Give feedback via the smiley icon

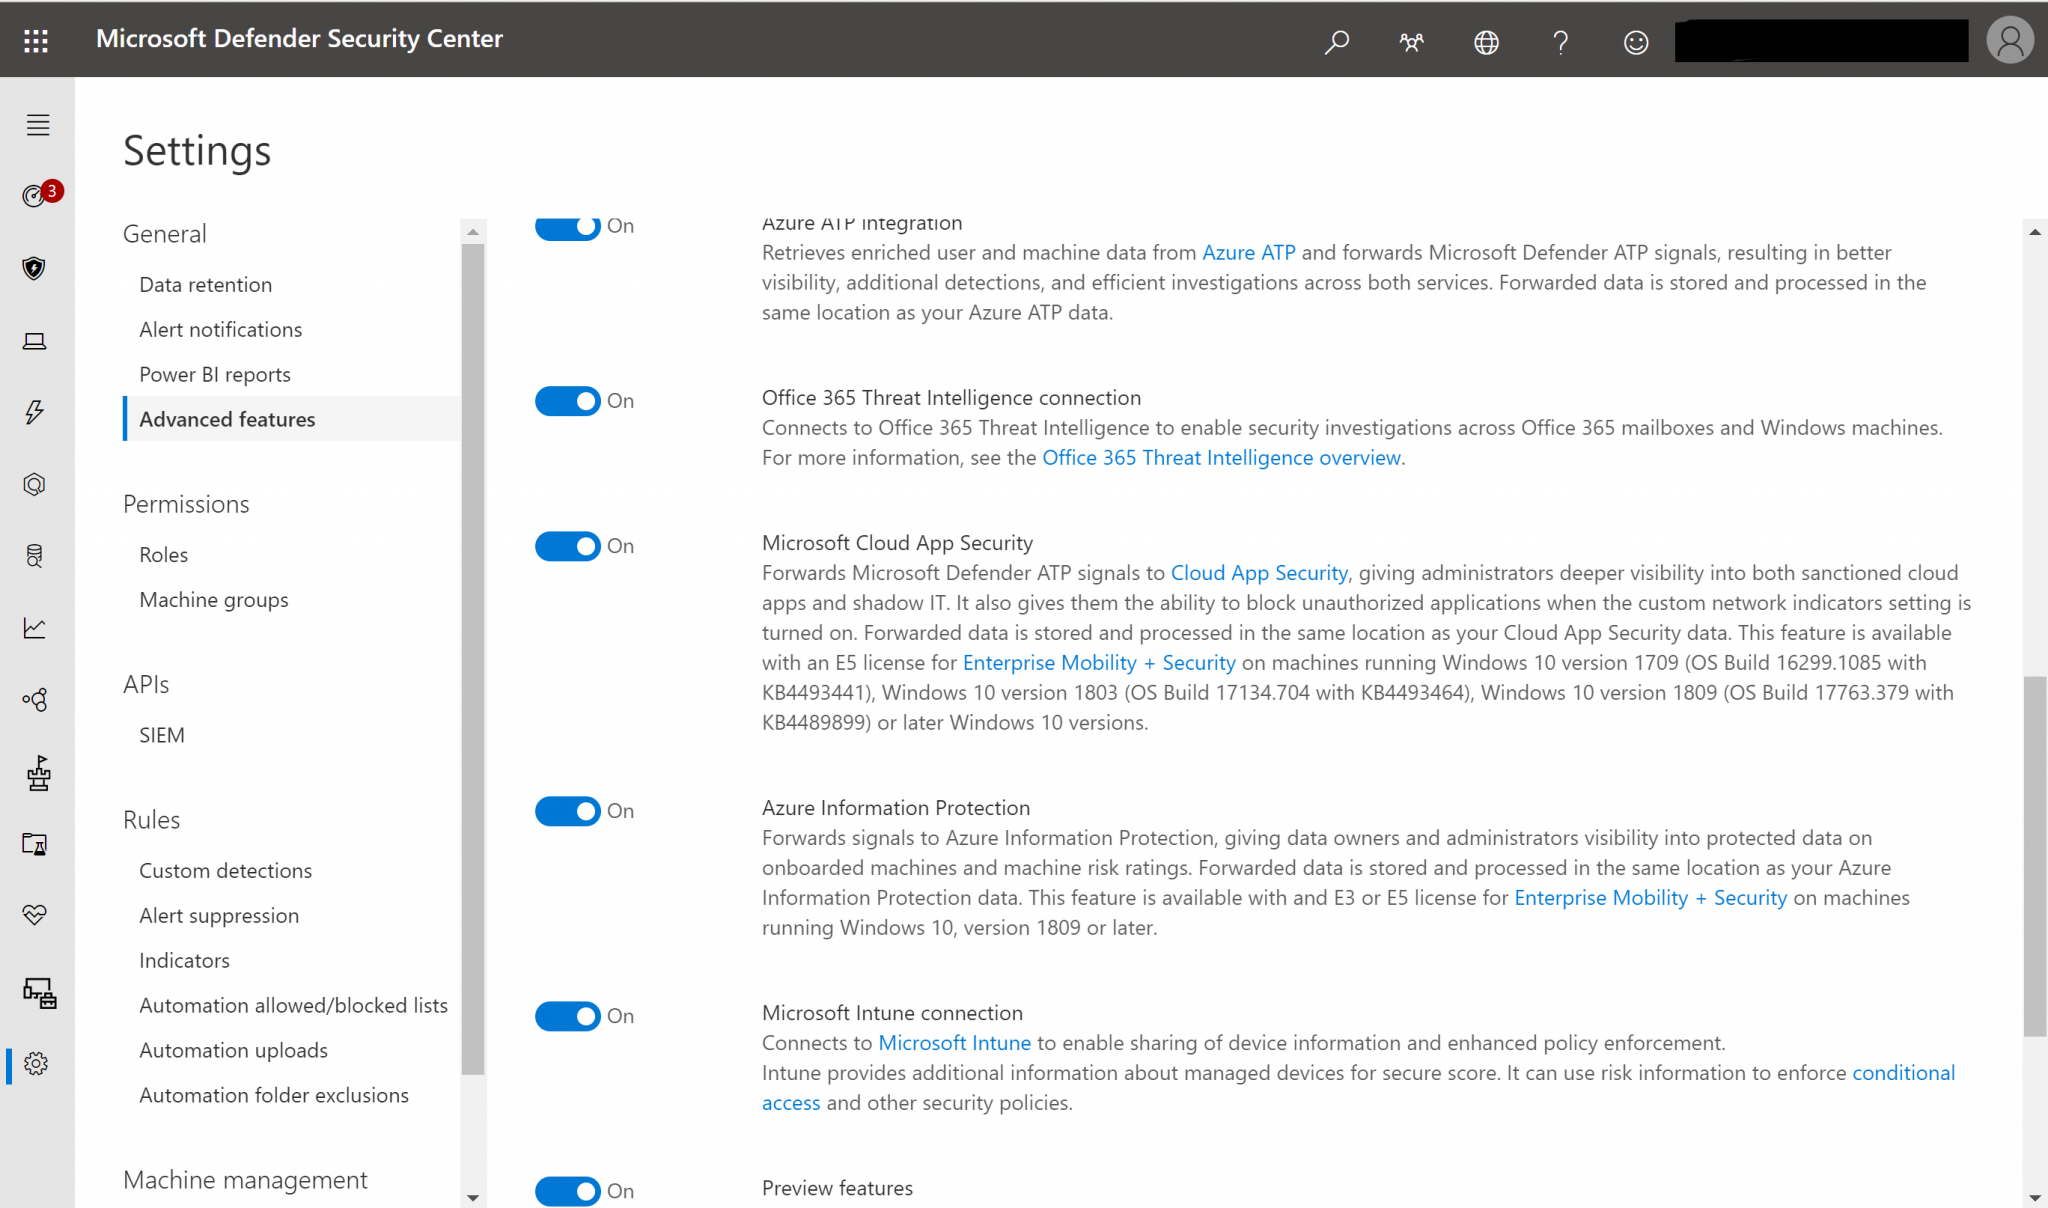click(1635, 42)
